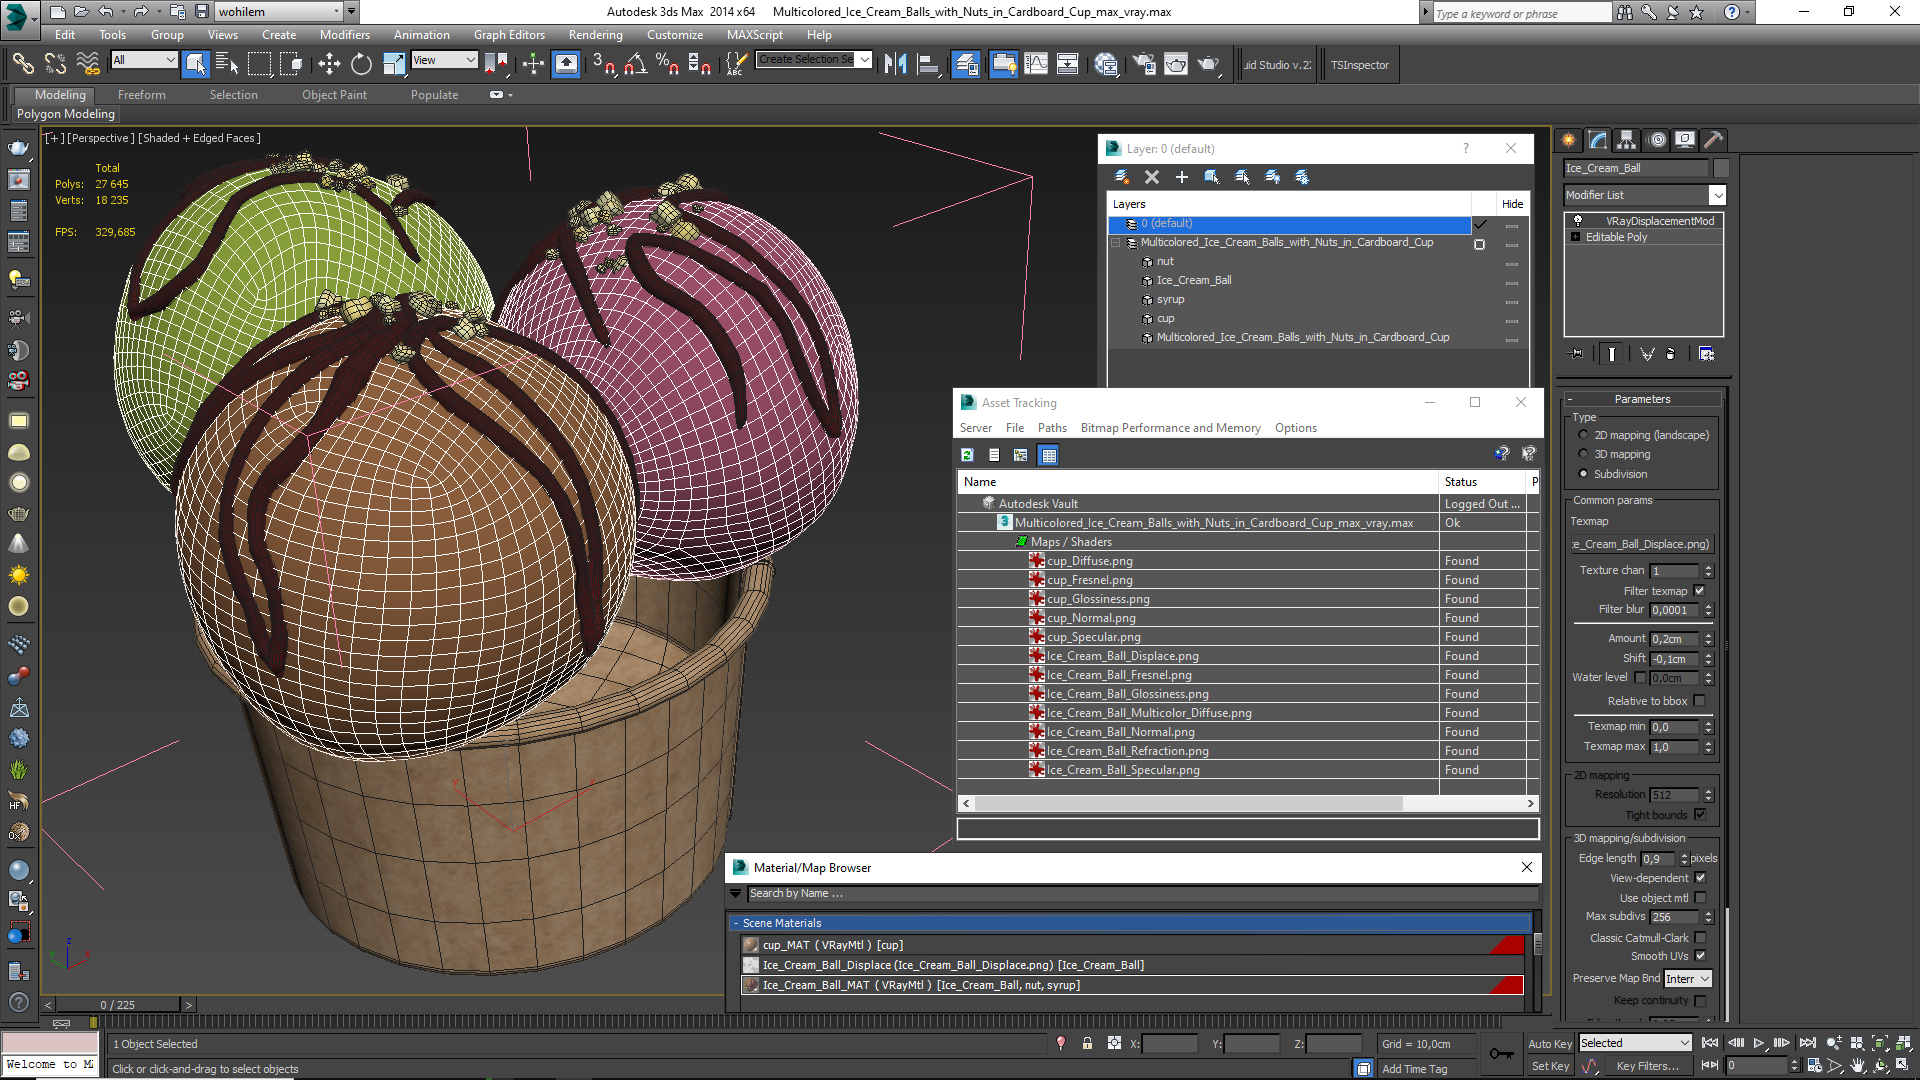Toggle Angle Snap tool
Image resolution: width=1920 pixels, height=1080 pixels.
[635, 64]
